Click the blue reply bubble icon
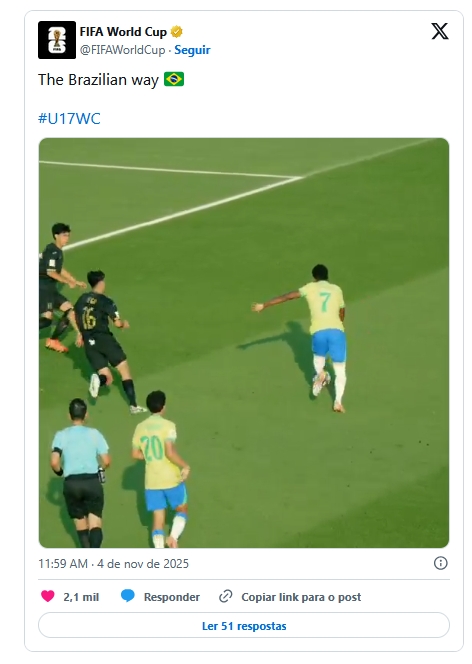The image size is (472, 664). 127,596
